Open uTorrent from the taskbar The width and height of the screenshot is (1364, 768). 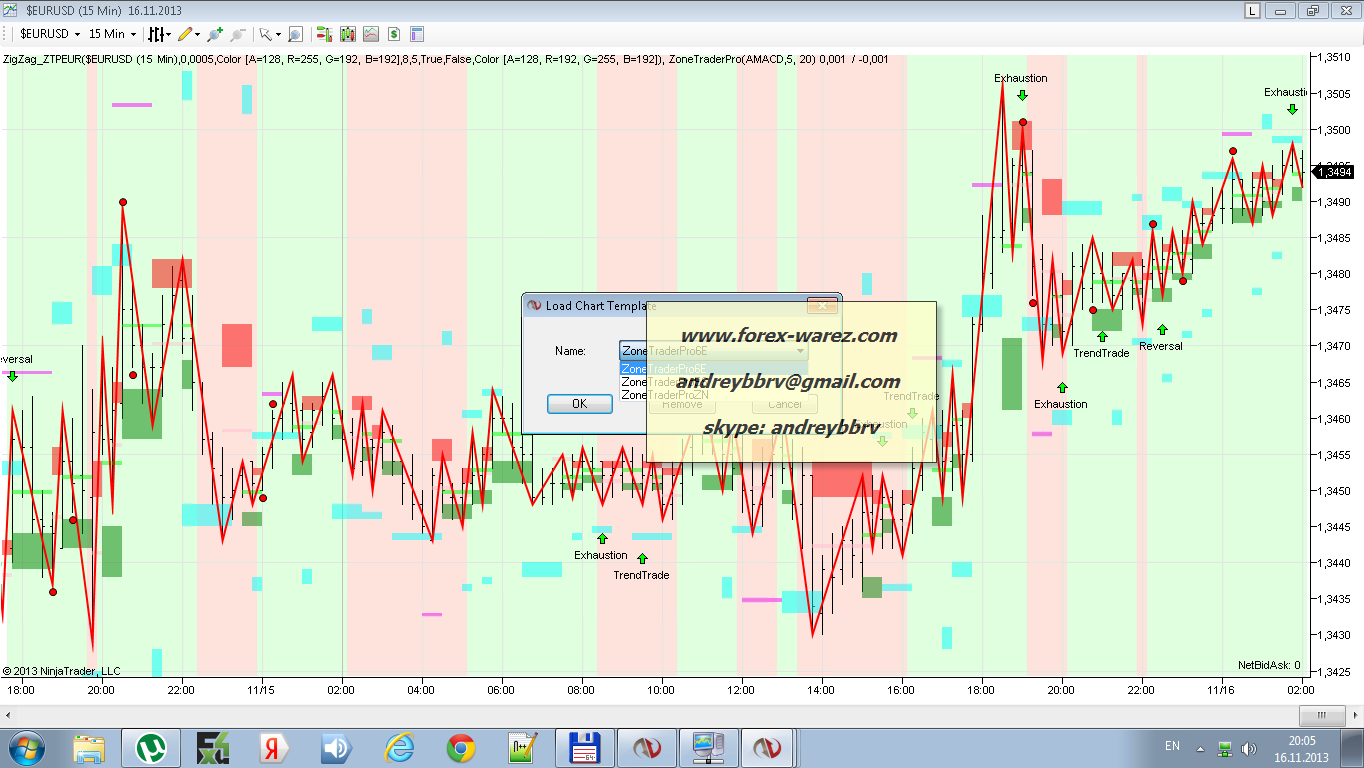pyautogui.click(x=150, y=747)
